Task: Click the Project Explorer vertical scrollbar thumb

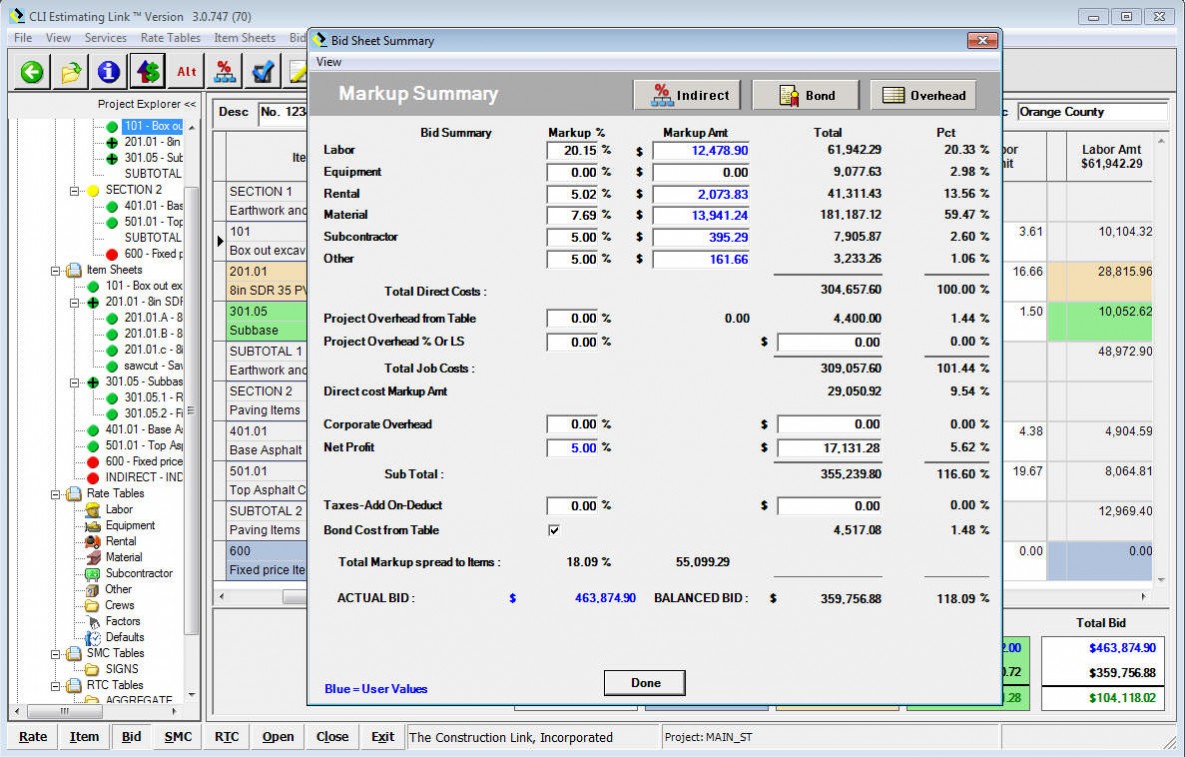Action: click(x=191, y=410)
